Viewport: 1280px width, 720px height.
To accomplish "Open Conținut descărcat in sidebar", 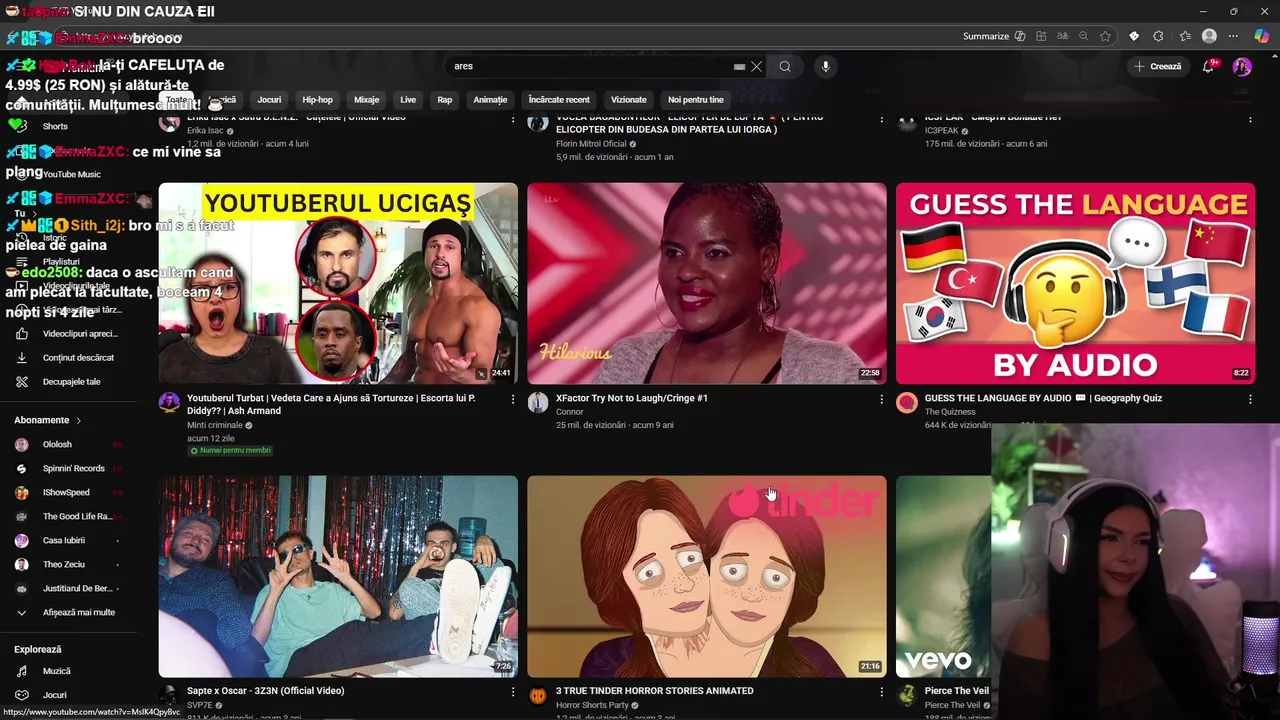I will 69,358.
